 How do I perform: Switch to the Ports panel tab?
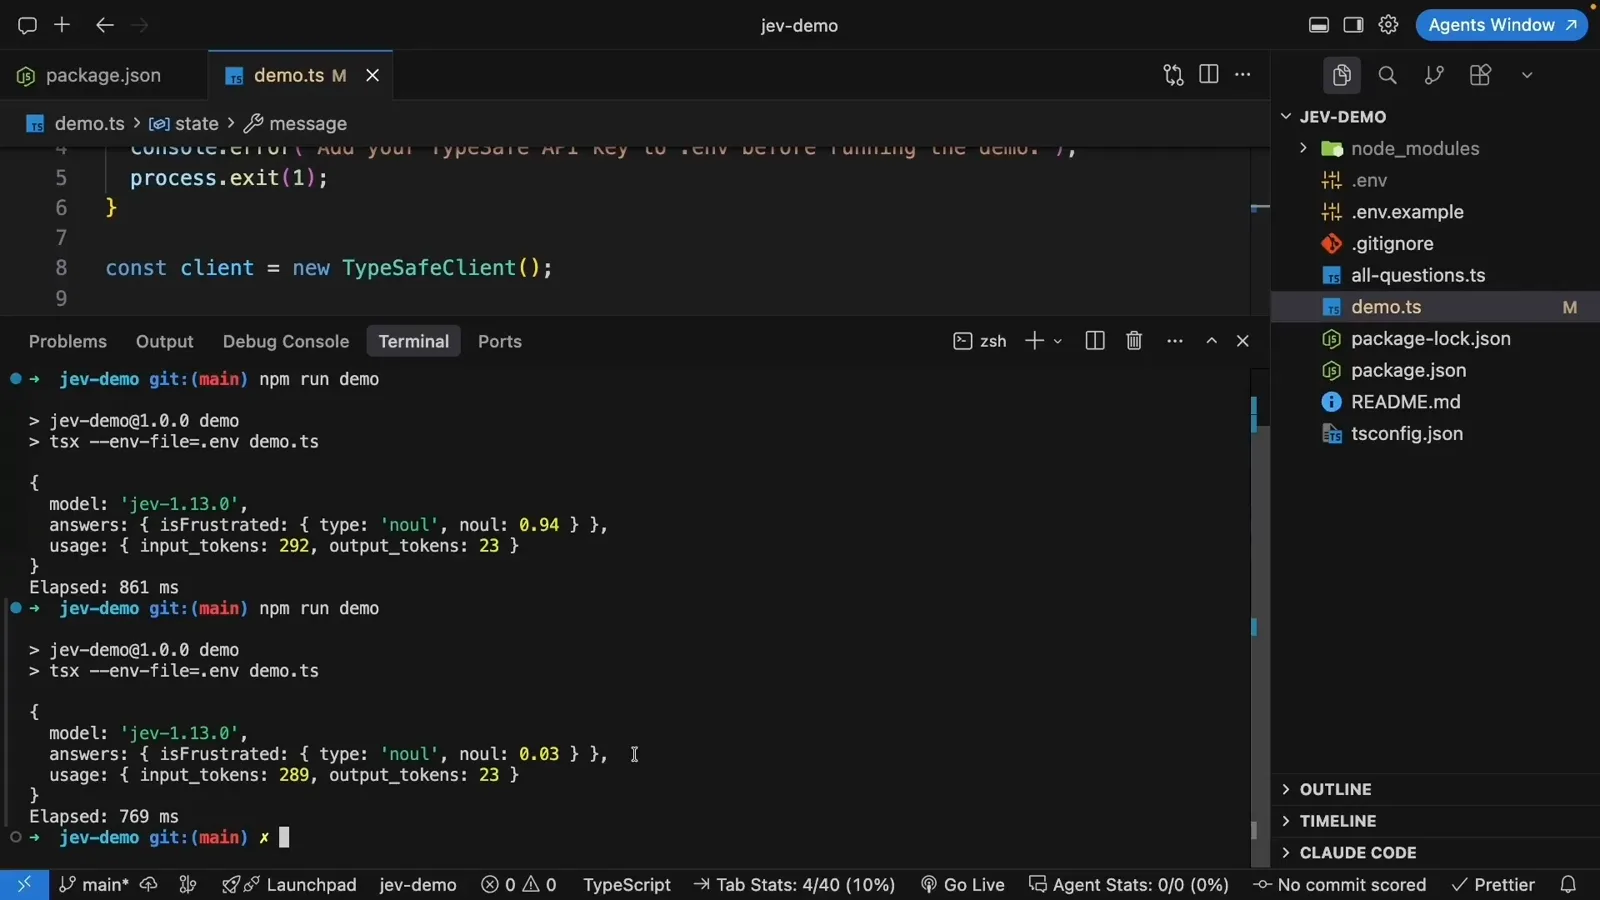(x=500, y=341)
